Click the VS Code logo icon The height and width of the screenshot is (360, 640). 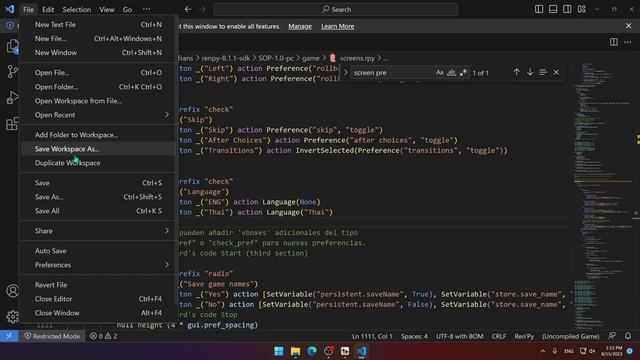[x=9, y=9]
